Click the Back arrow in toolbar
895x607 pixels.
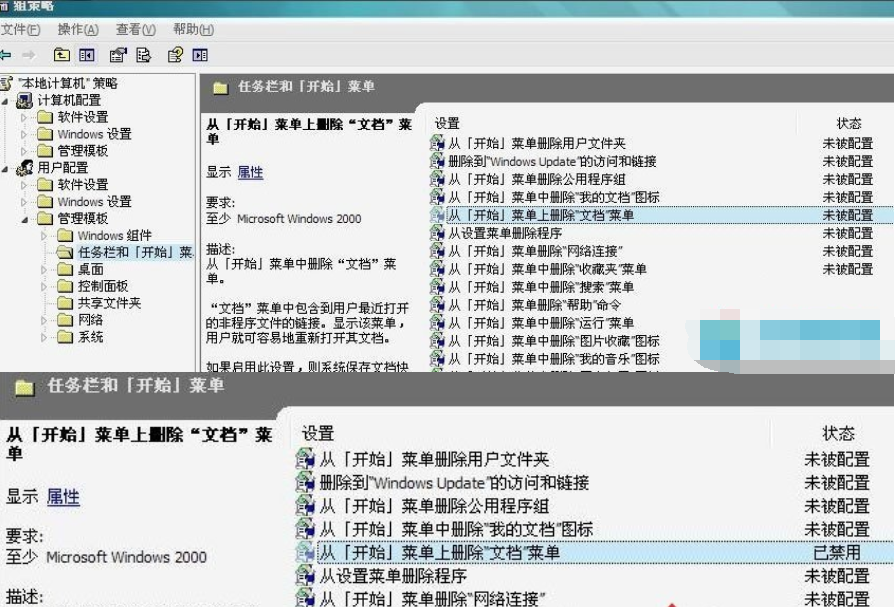[x=7, y=55]
